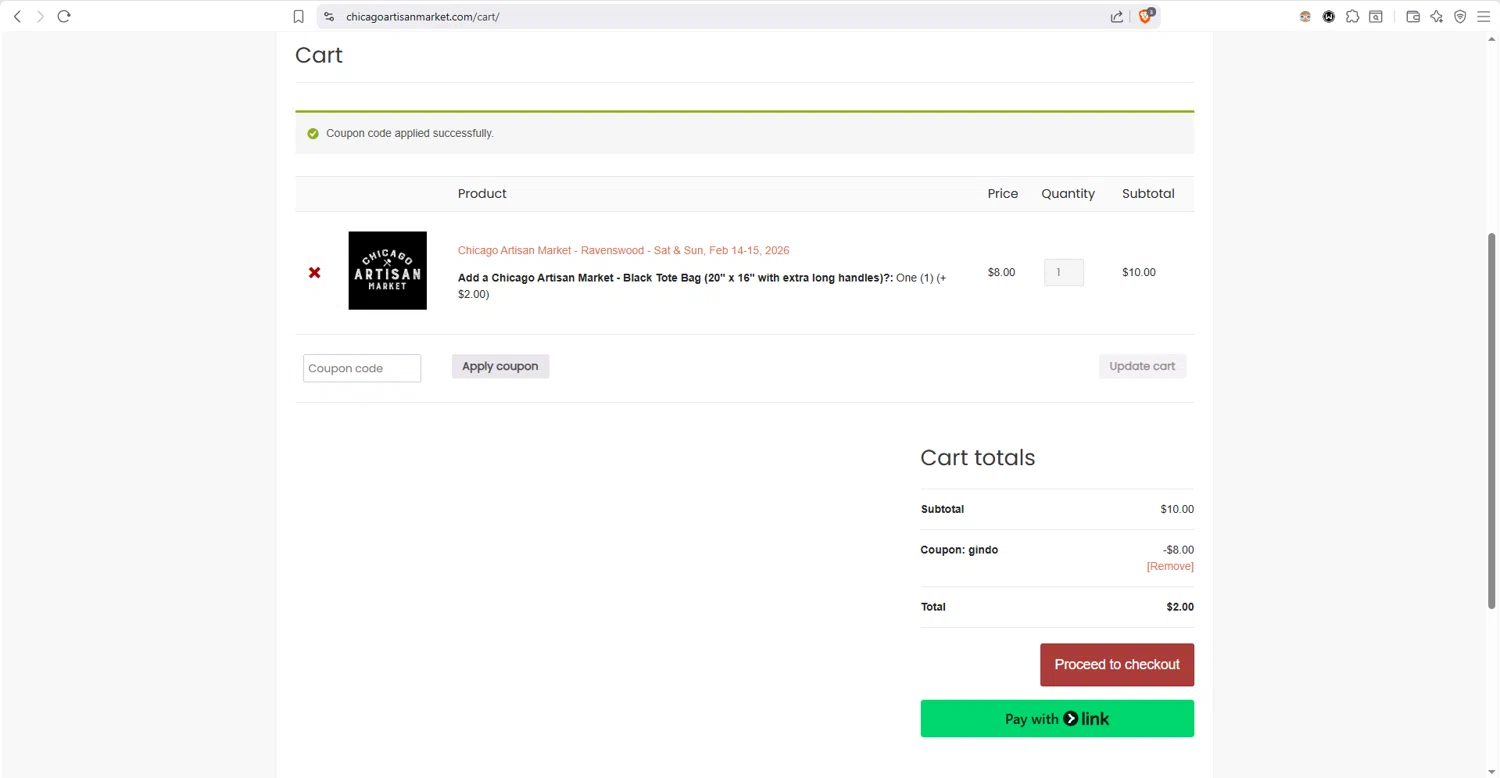Click the 'Cart' page heading
The image size is (1500, 778).
(x=319, y=55)
